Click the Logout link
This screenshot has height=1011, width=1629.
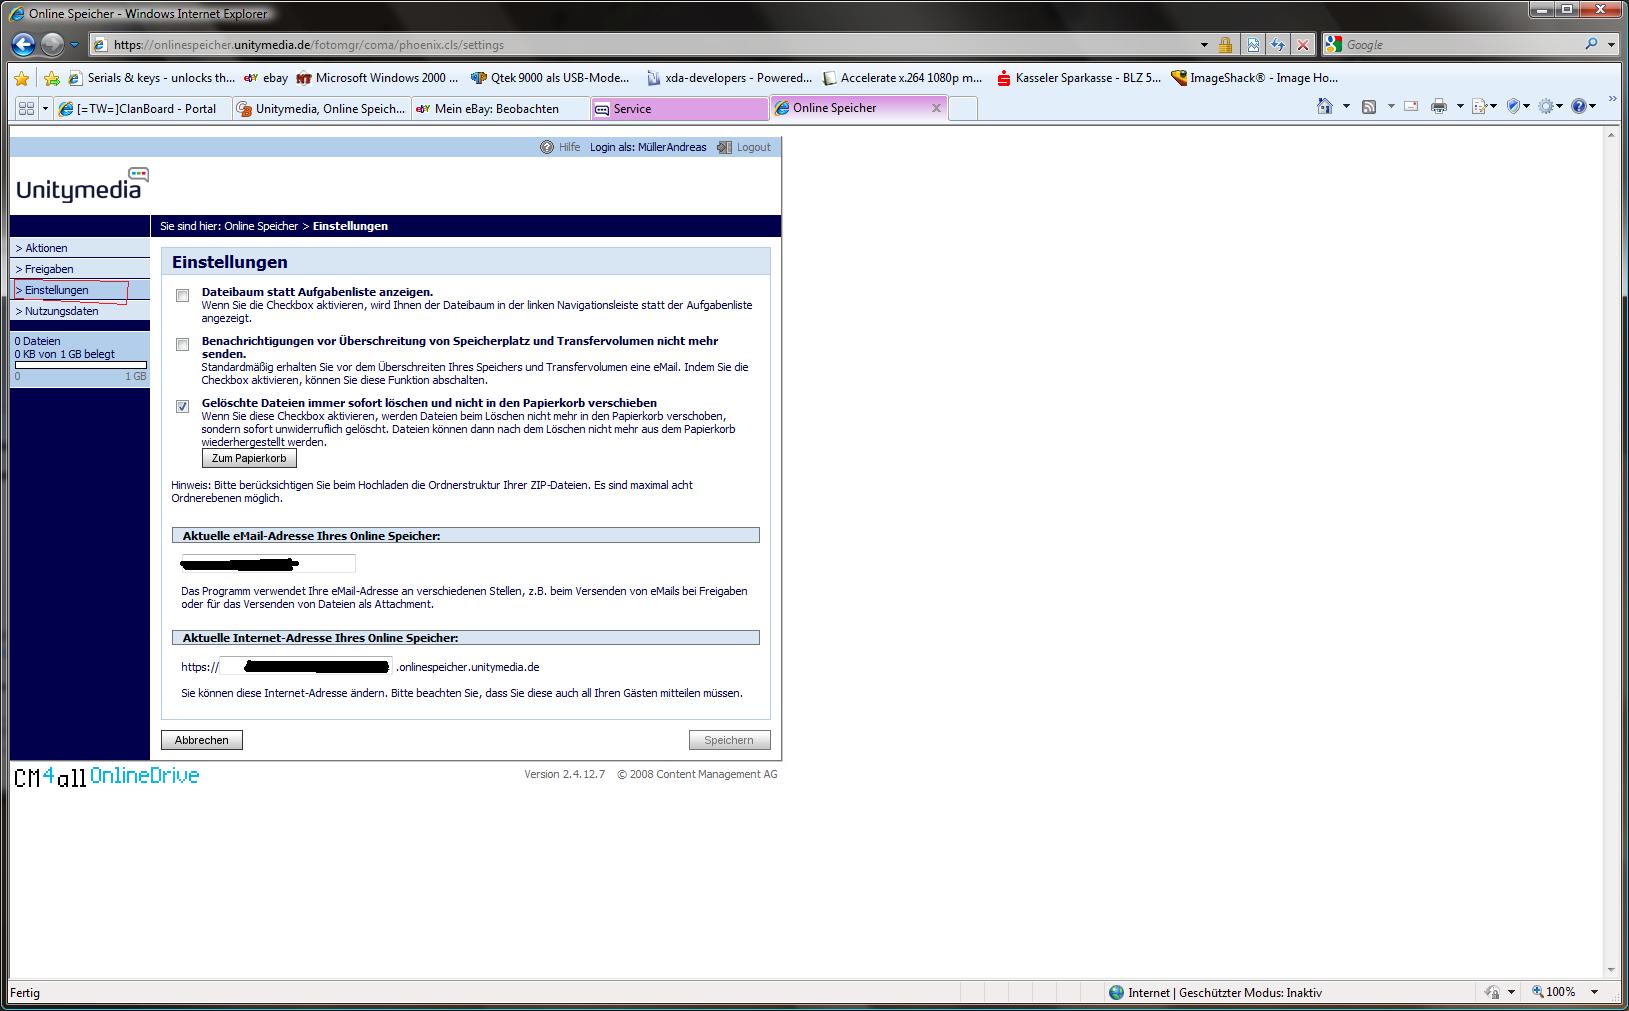tap(753, 147)
